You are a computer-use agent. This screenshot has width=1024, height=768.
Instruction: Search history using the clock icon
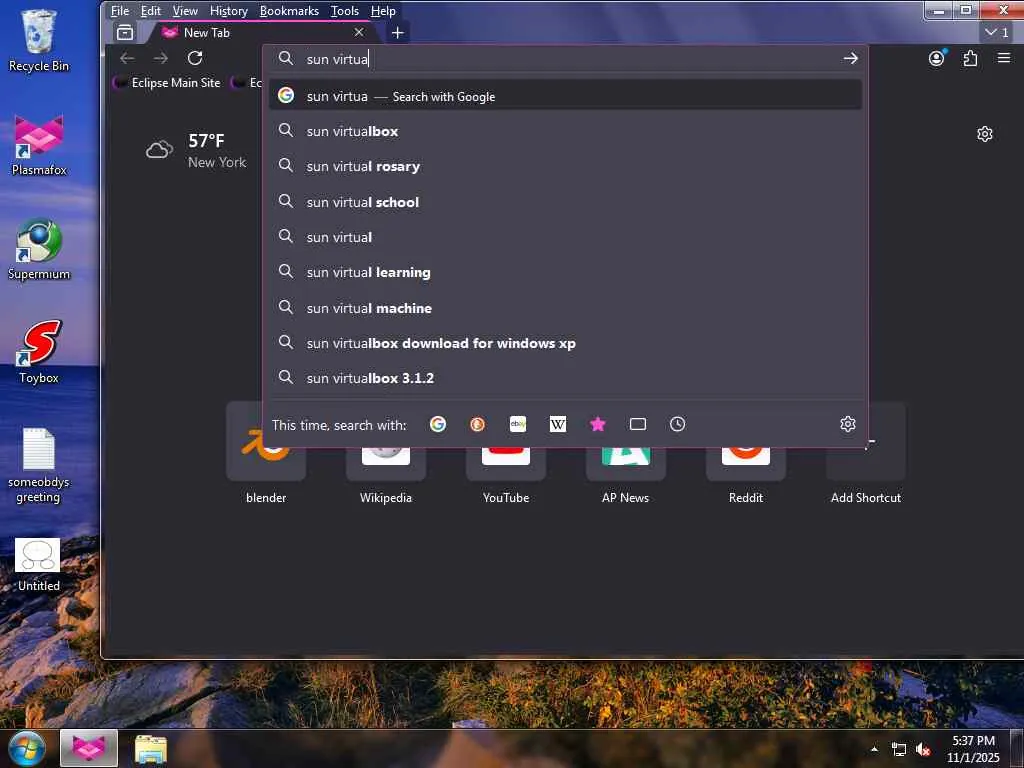pos(678,424)
